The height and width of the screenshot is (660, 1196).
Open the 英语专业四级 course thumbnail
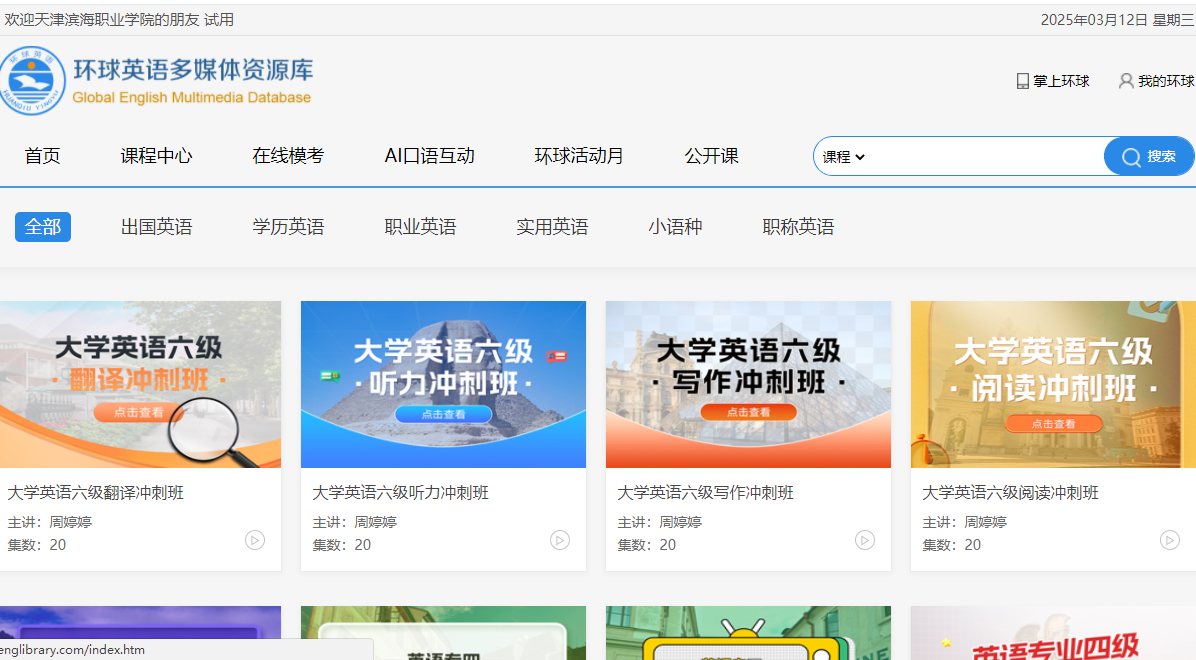[1053, 634]
